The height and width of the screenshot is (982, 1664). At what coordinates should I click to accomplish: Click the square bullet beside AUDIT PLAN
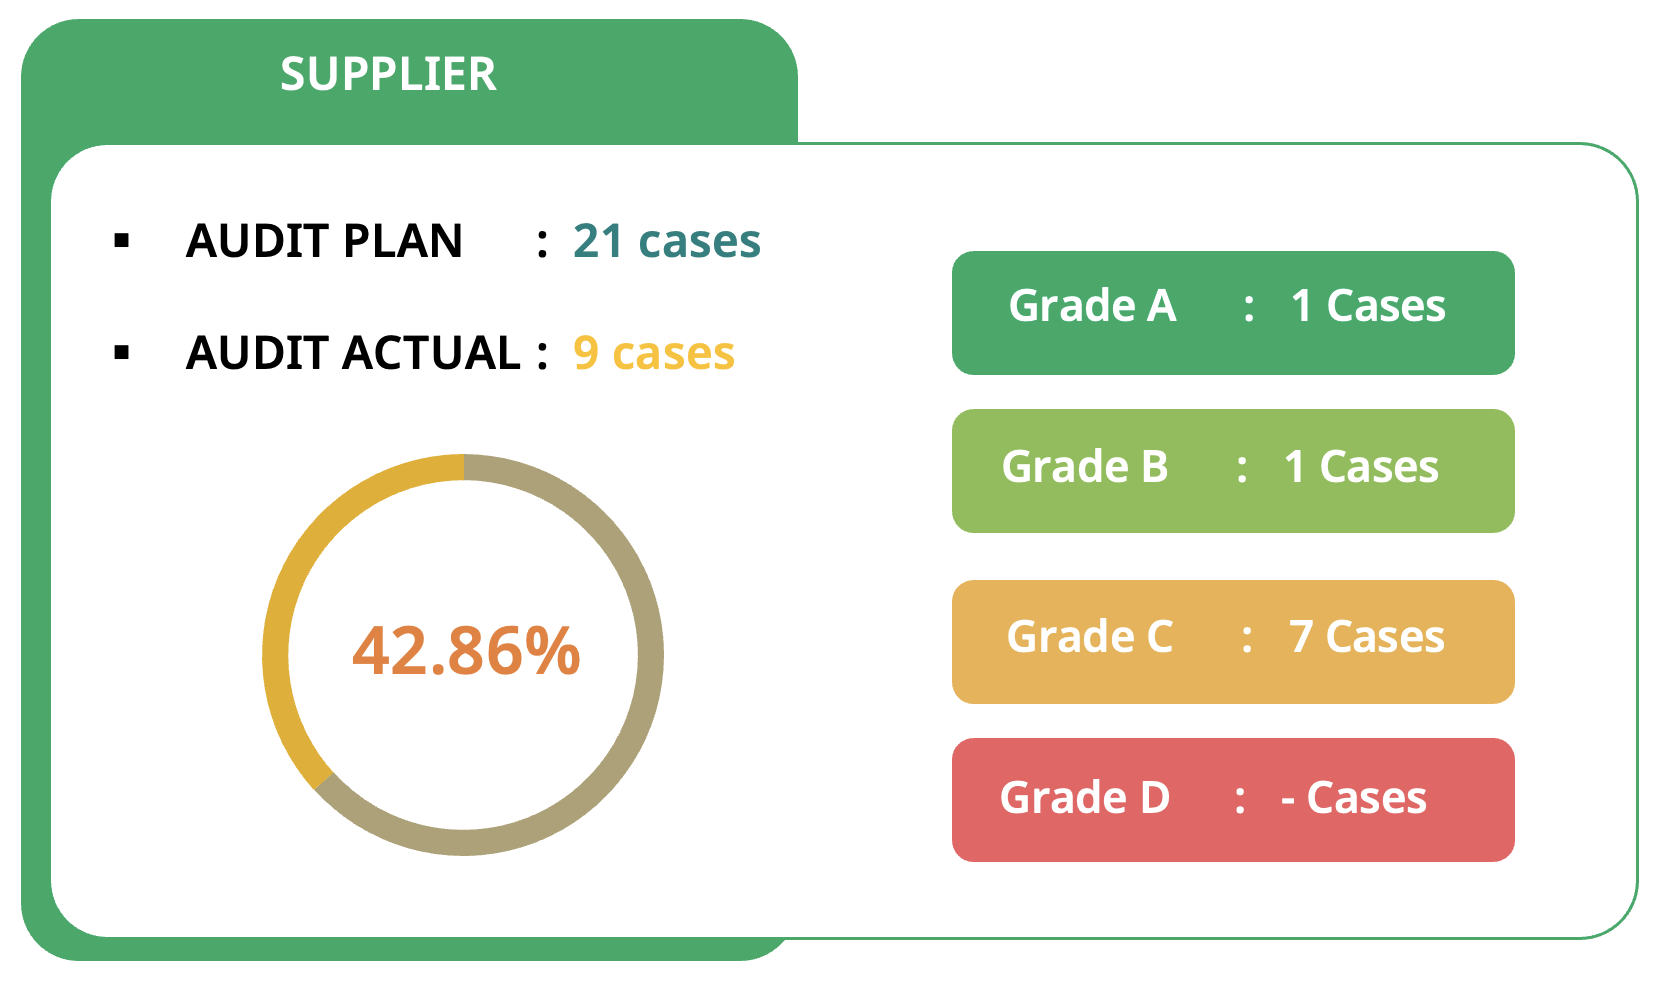click(x=122, y=240)
